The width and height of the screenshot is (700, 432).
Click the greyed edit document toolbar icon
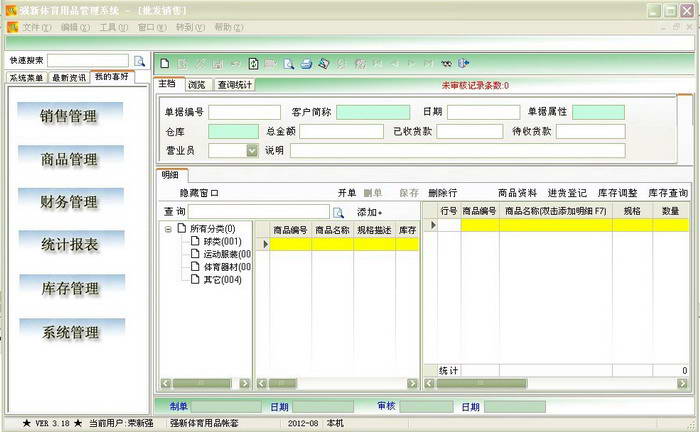click(182, 64)
